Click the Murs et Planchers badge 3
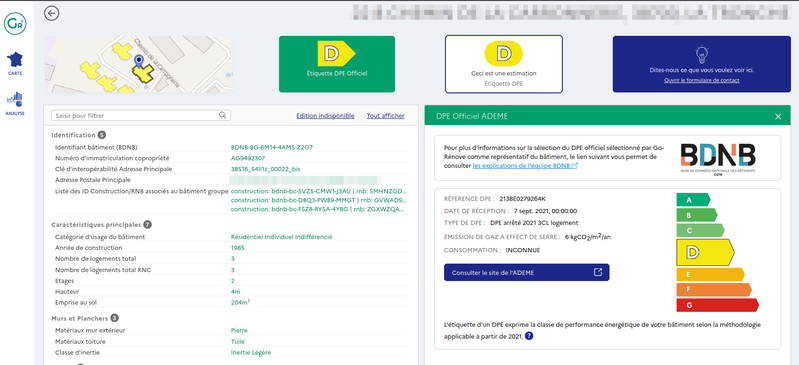 click(x=115, y=318)
